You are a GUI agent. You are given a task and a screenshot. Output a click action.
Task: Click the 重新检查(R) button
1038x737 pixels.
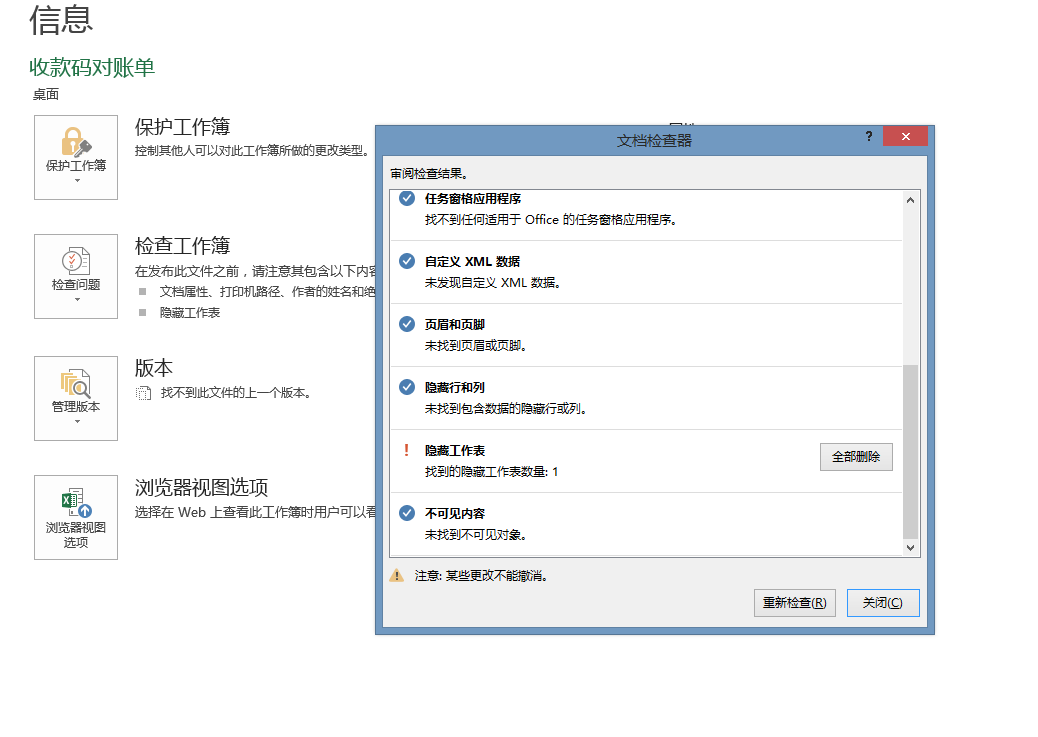pyautogui.click(x=794, y=603)
